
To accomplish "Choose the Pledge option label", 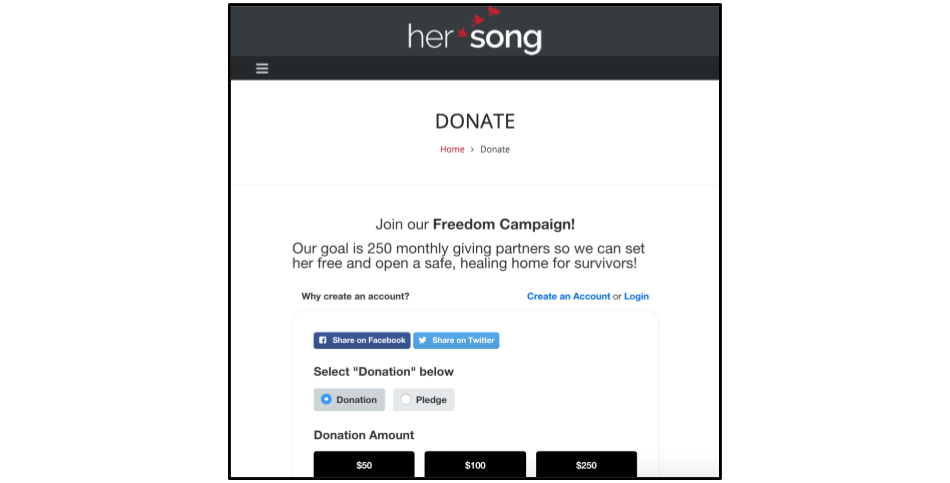I will pos(431,400).
